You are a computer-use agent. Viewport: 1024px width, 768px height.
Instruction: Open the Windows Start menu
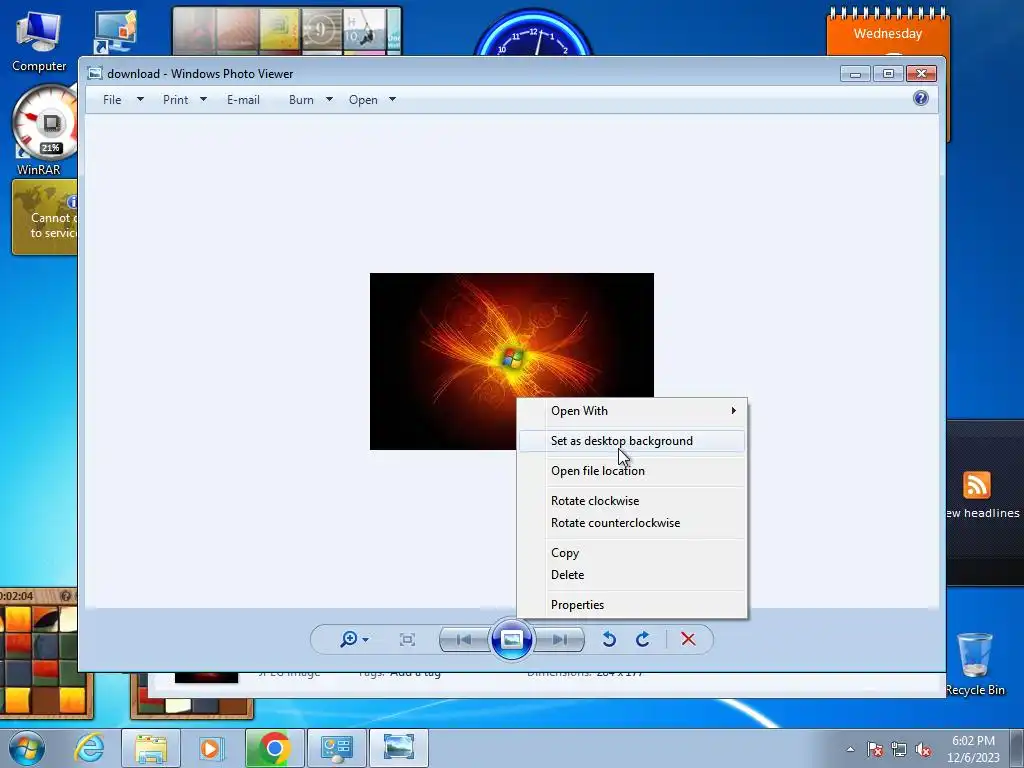point(27,748)
